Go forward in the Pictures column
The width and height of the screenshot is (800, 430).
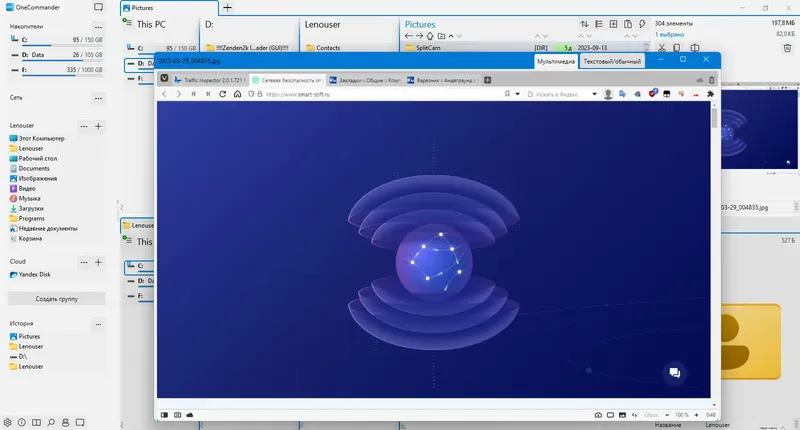[x=419, y=36]
